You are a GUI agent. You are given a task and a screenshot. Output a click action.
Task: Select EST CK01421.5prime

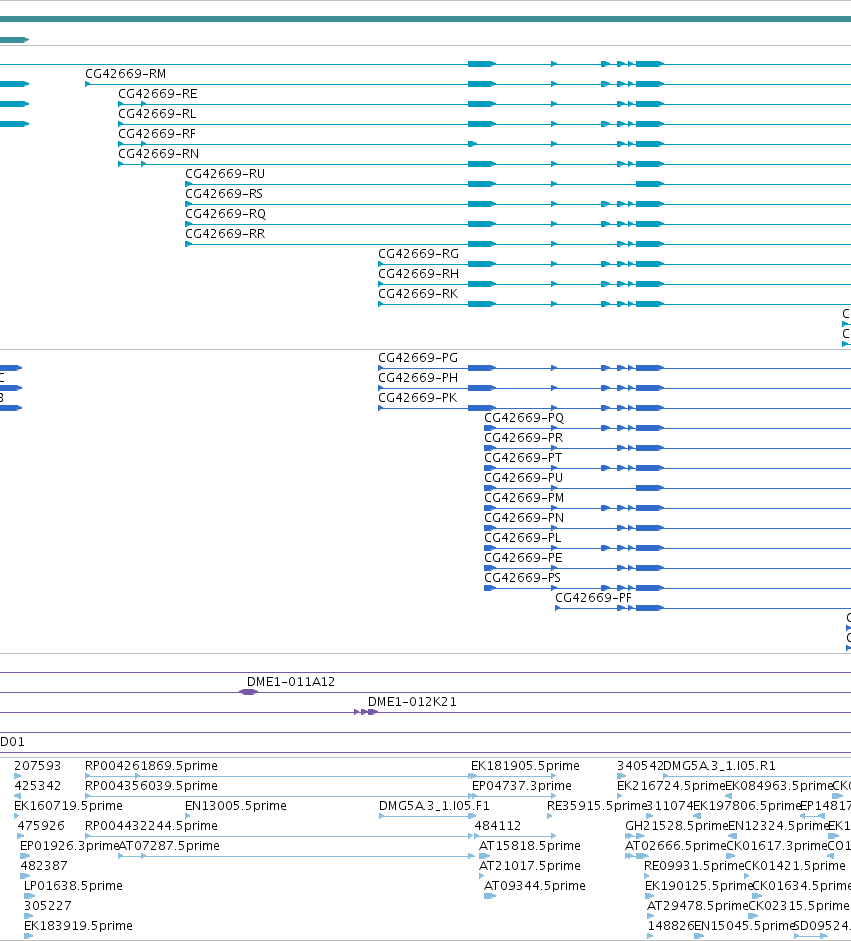click(x=795, y=866)
